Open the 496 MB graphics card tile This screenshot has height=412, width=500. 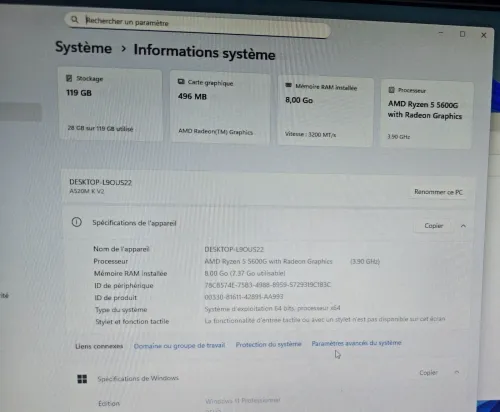click(x=220, y=107)
